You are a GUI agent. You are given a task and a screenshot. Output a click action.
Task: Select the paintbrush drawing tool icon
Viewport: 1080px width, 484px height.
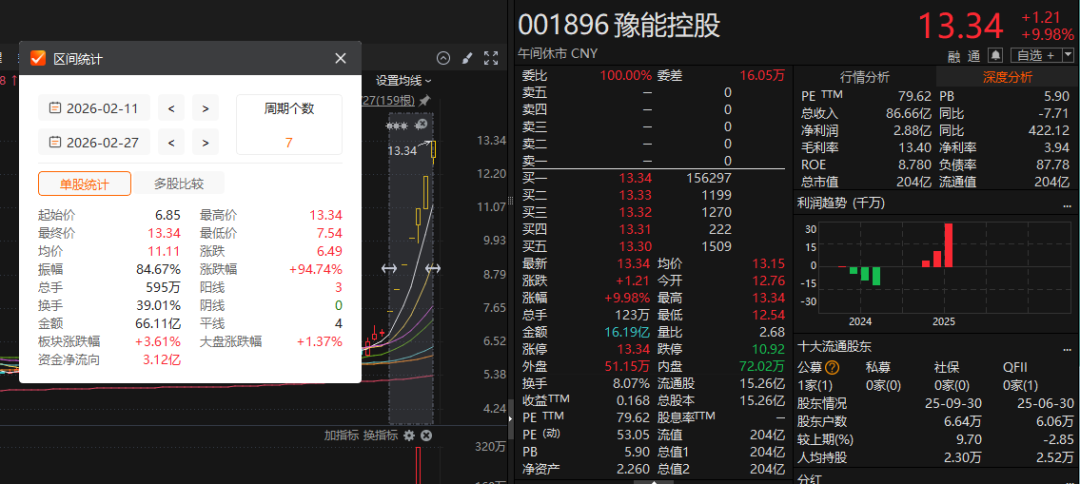pos(467,59)
